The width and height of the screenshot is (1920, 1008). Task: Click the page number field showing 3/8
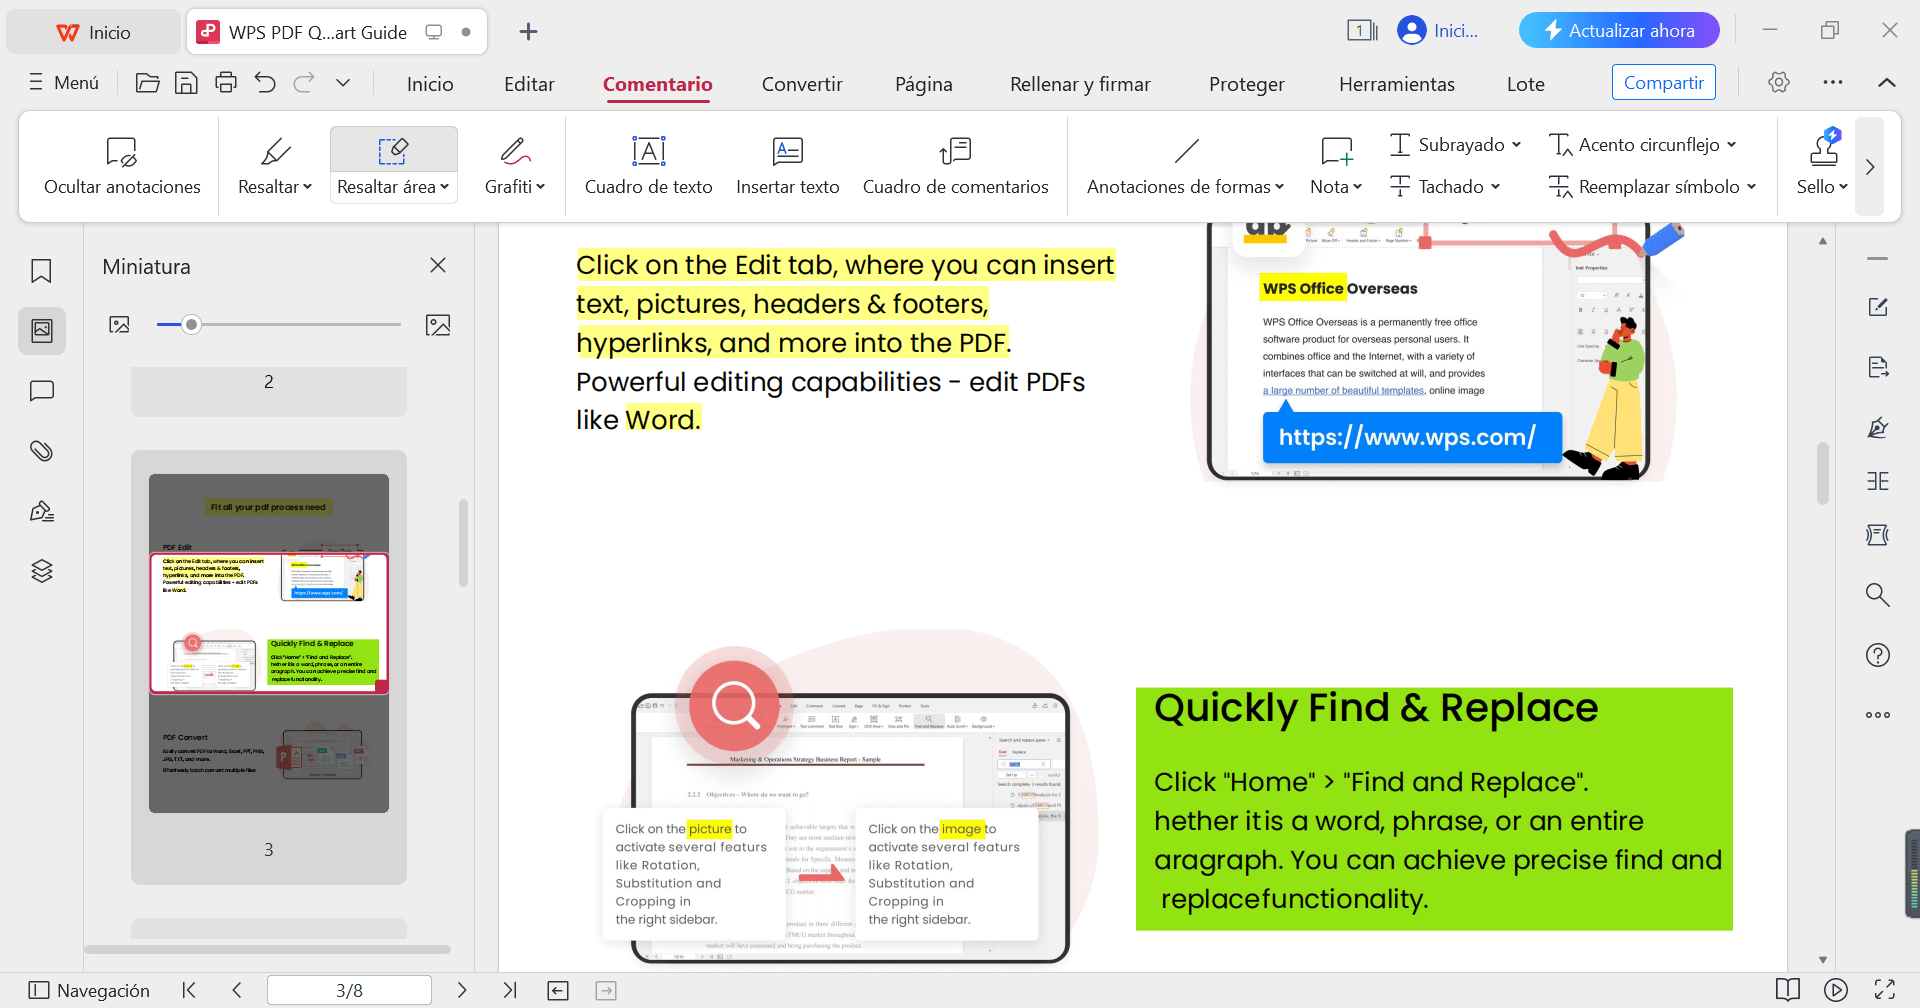tap(349, 990)
